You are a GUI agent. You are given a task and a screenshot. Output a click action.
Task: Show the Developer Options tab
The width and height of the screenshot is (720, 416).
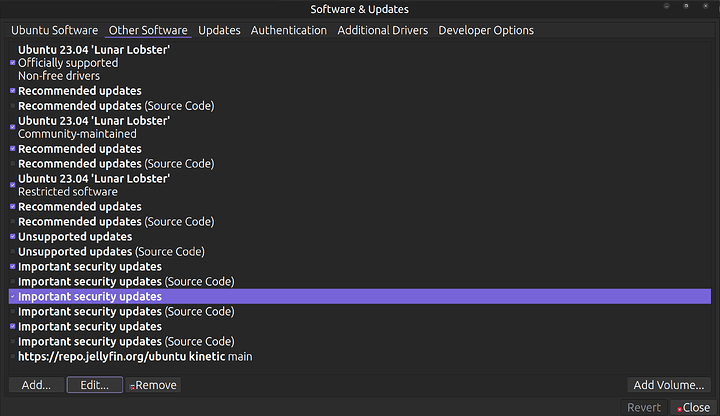(x=486, y=30)
